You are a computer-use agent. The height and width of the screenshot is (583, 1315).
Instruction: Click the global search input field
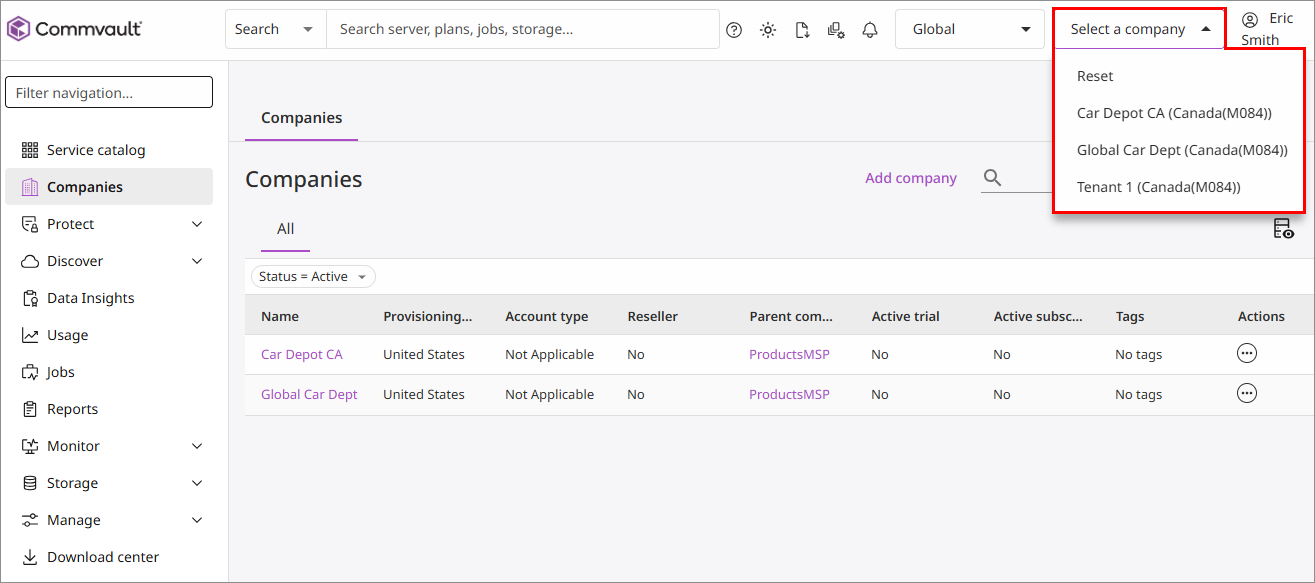click(523, 29)
